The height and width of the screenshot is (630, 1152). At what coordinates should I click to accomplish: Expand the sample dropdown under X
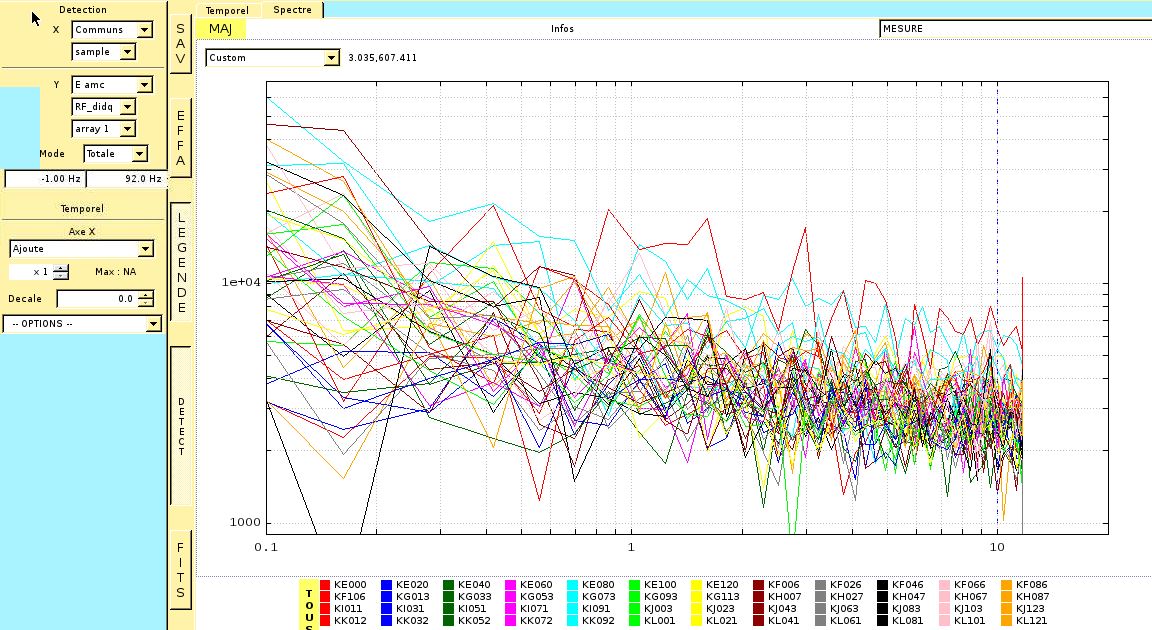(x=104, y=51)
